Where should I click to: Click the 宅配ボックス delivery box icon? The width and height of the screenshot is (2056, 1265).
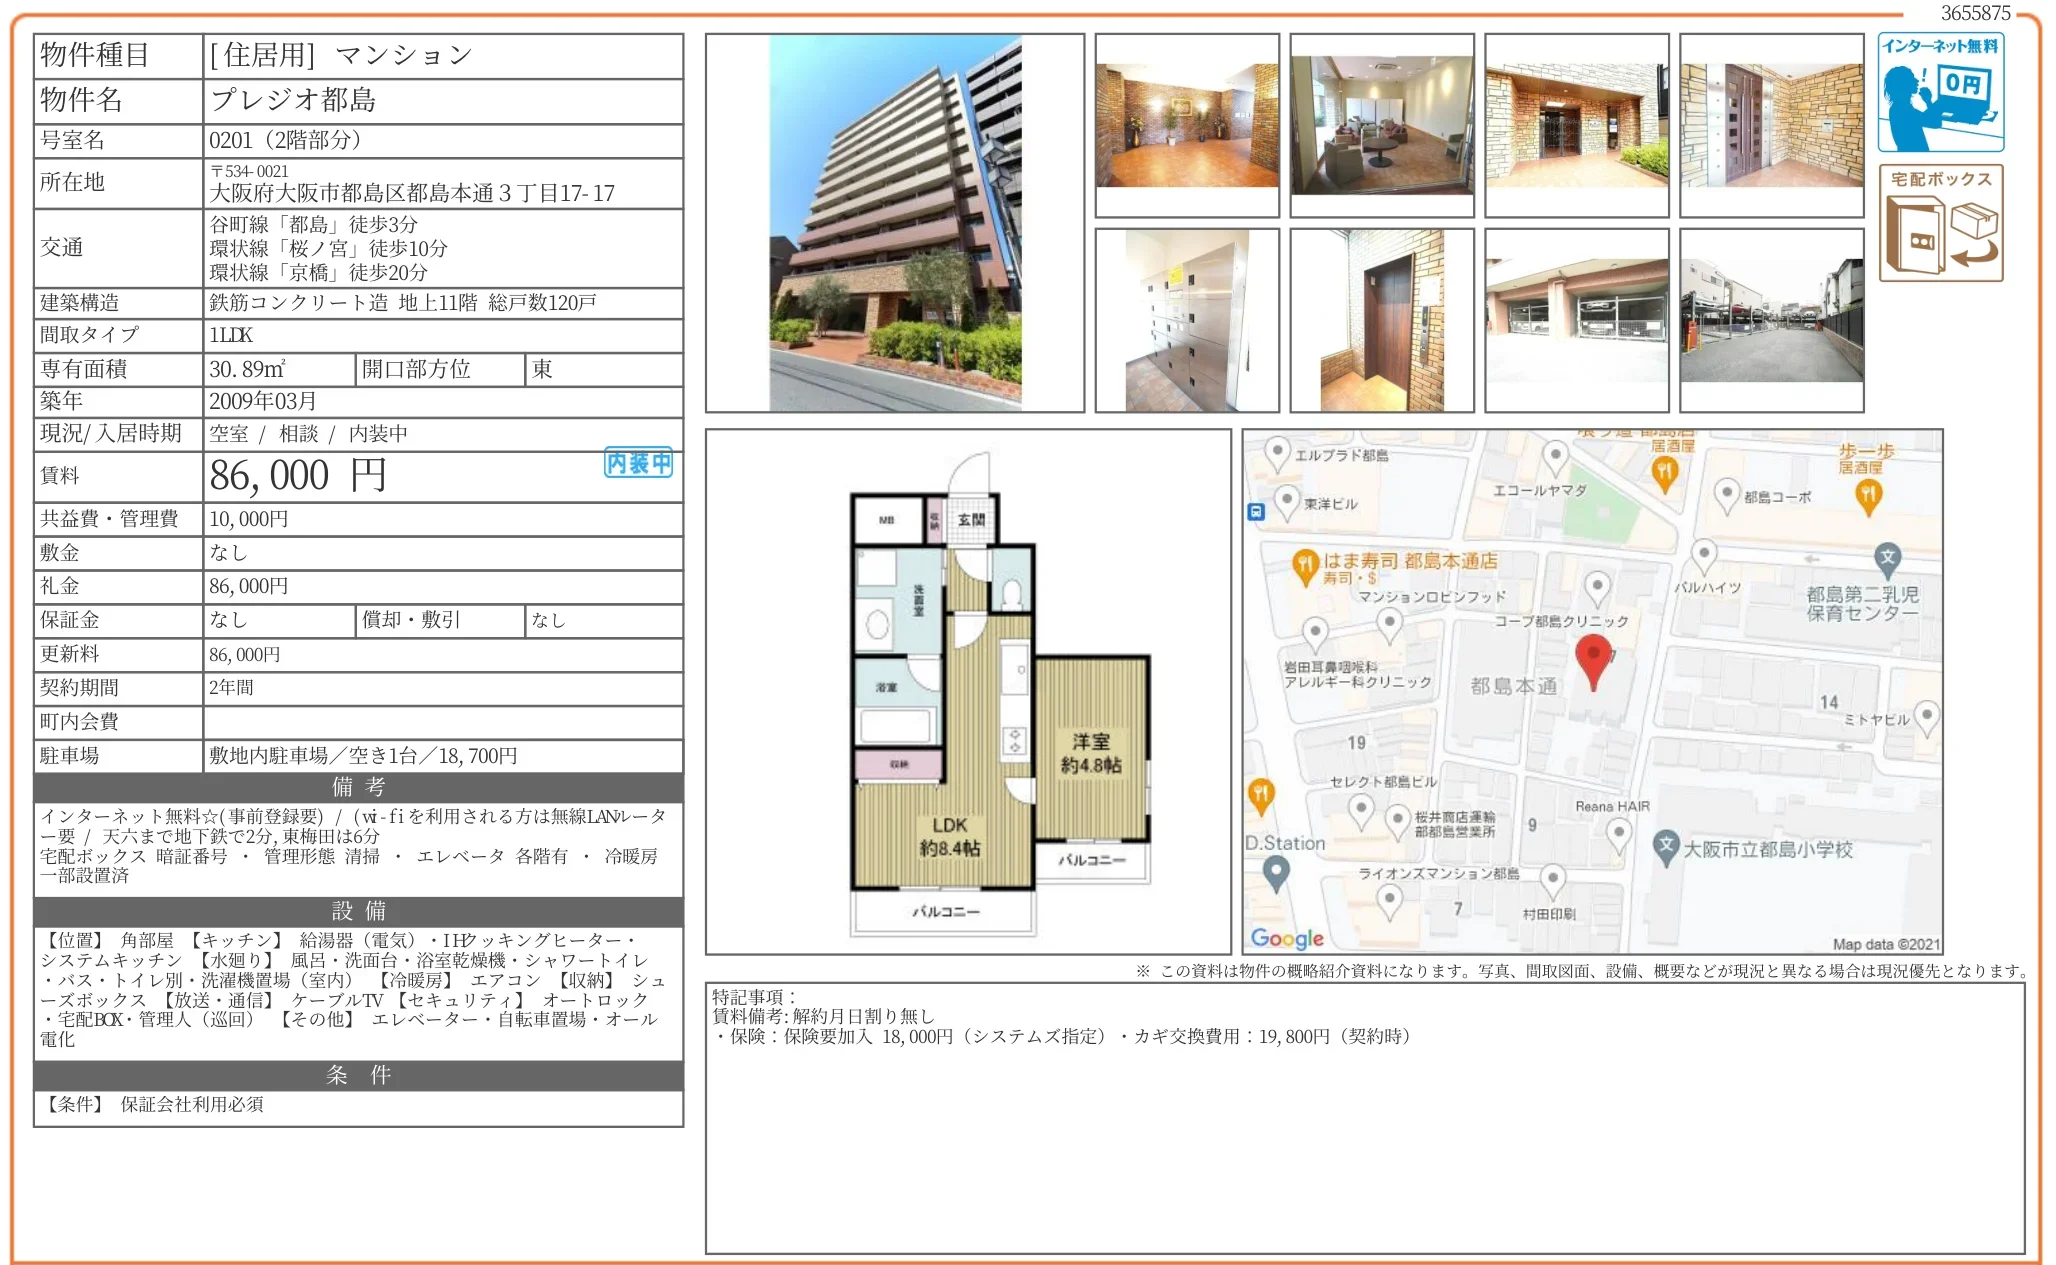click(x=1940, y=223)
